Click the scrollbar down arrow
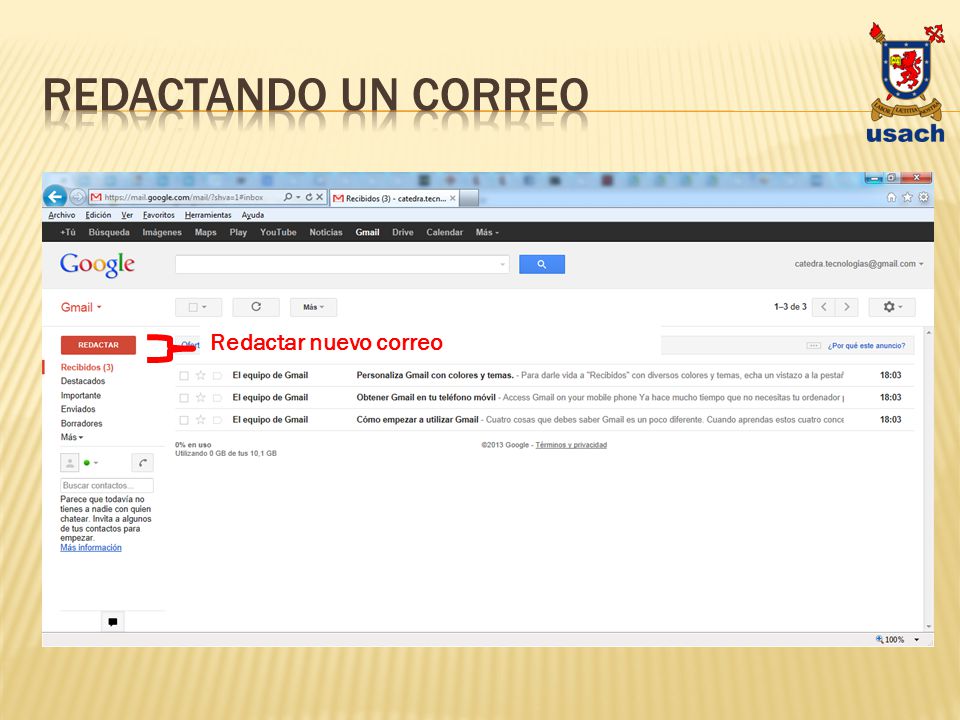Viewport: 960px width, 720px height. click(929, 626)
